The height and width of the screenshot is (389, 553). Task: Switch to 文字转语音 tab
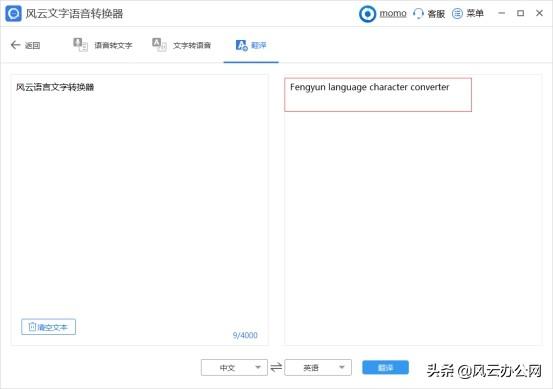click(192, 45)
